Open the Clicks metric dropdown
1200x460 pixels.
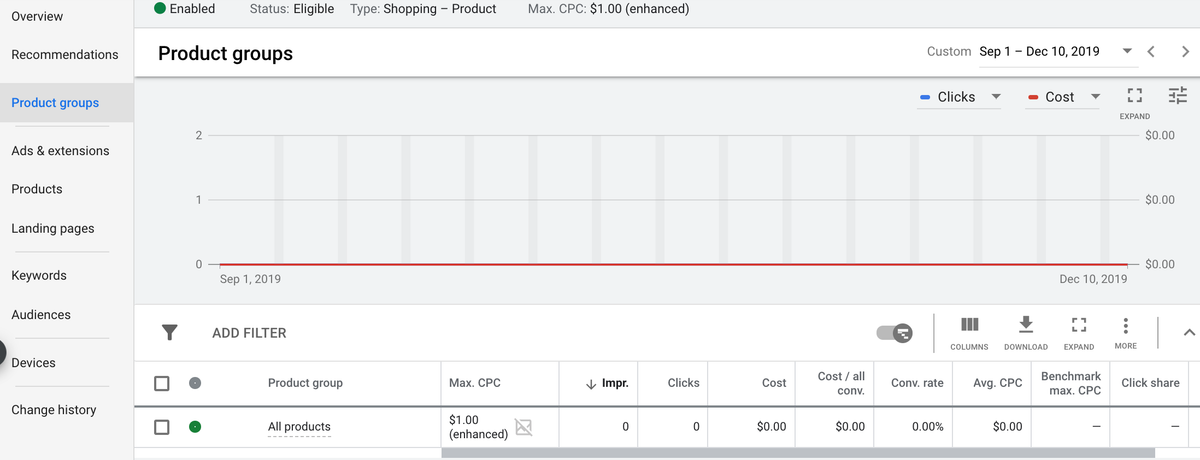pos(960,97)
